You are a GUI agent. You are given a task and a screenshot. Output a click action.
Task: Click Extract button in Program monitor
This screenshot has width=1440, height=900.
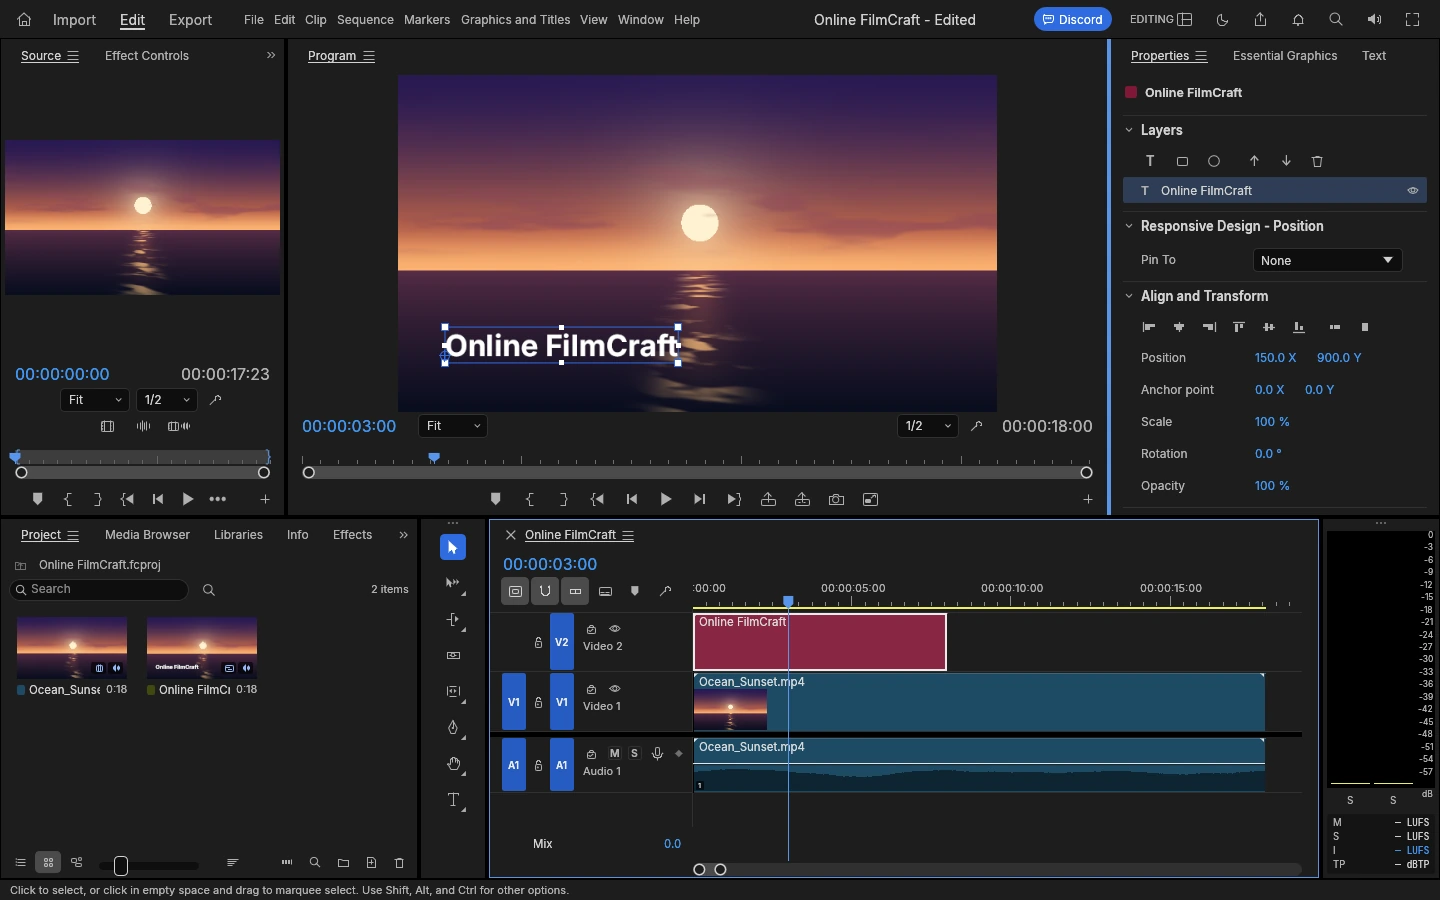tap(803, 500)
